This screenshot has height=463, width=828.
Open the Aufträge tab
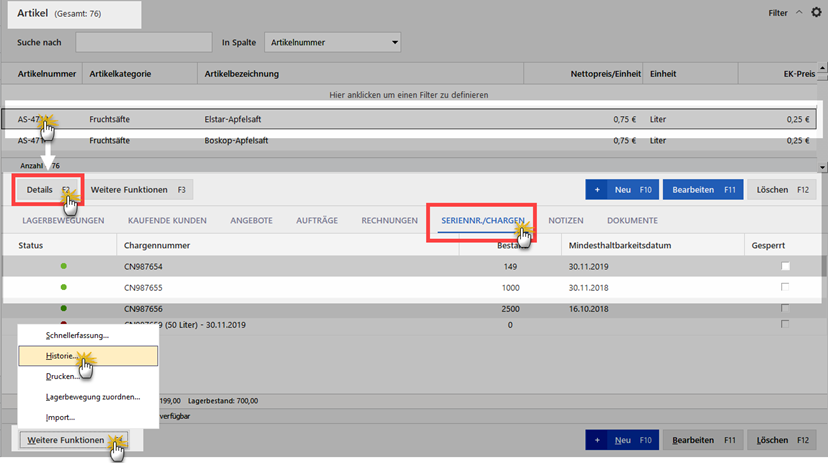(x=317, y=221)
